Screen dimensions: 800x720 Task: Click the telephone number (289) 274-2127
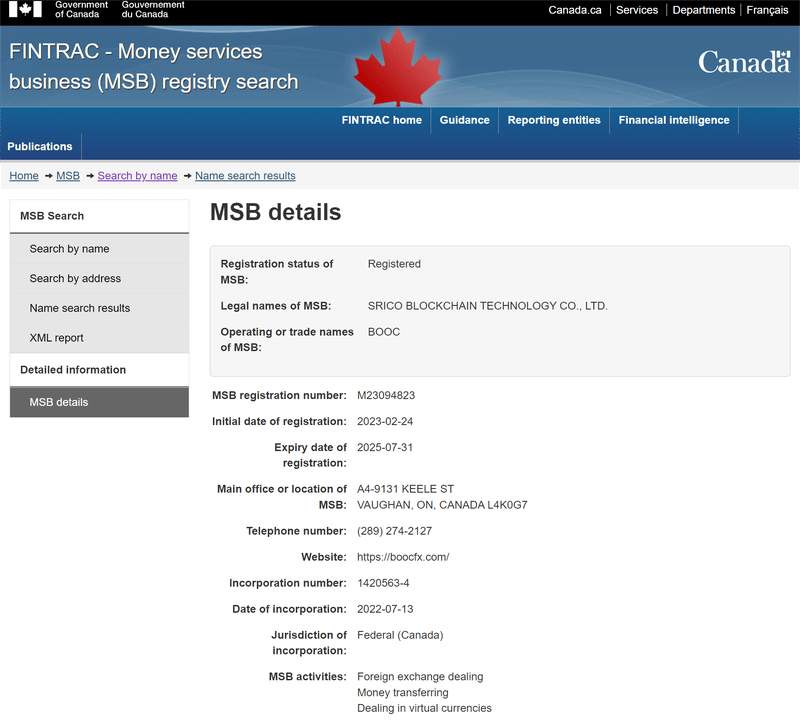tap(394, 531)
